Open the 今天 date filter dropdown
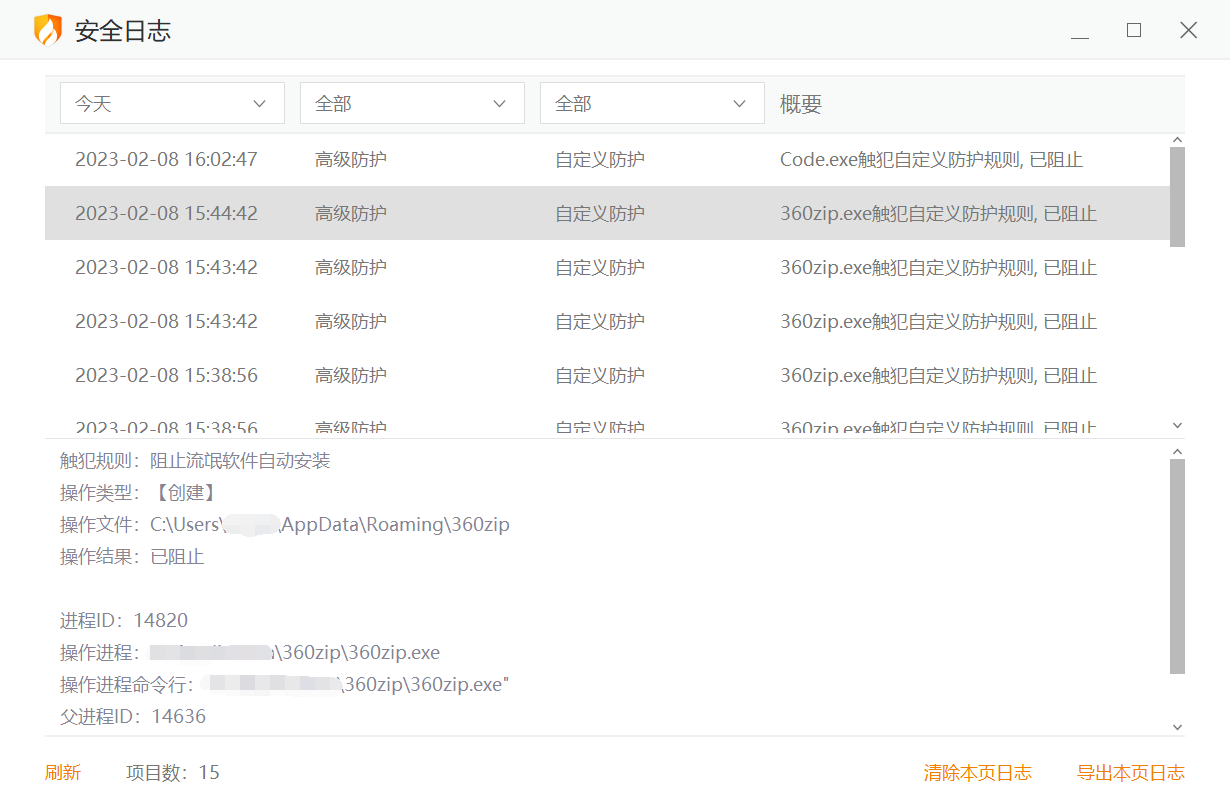This screenshot has width=1230, height=810. coord(172,103)
